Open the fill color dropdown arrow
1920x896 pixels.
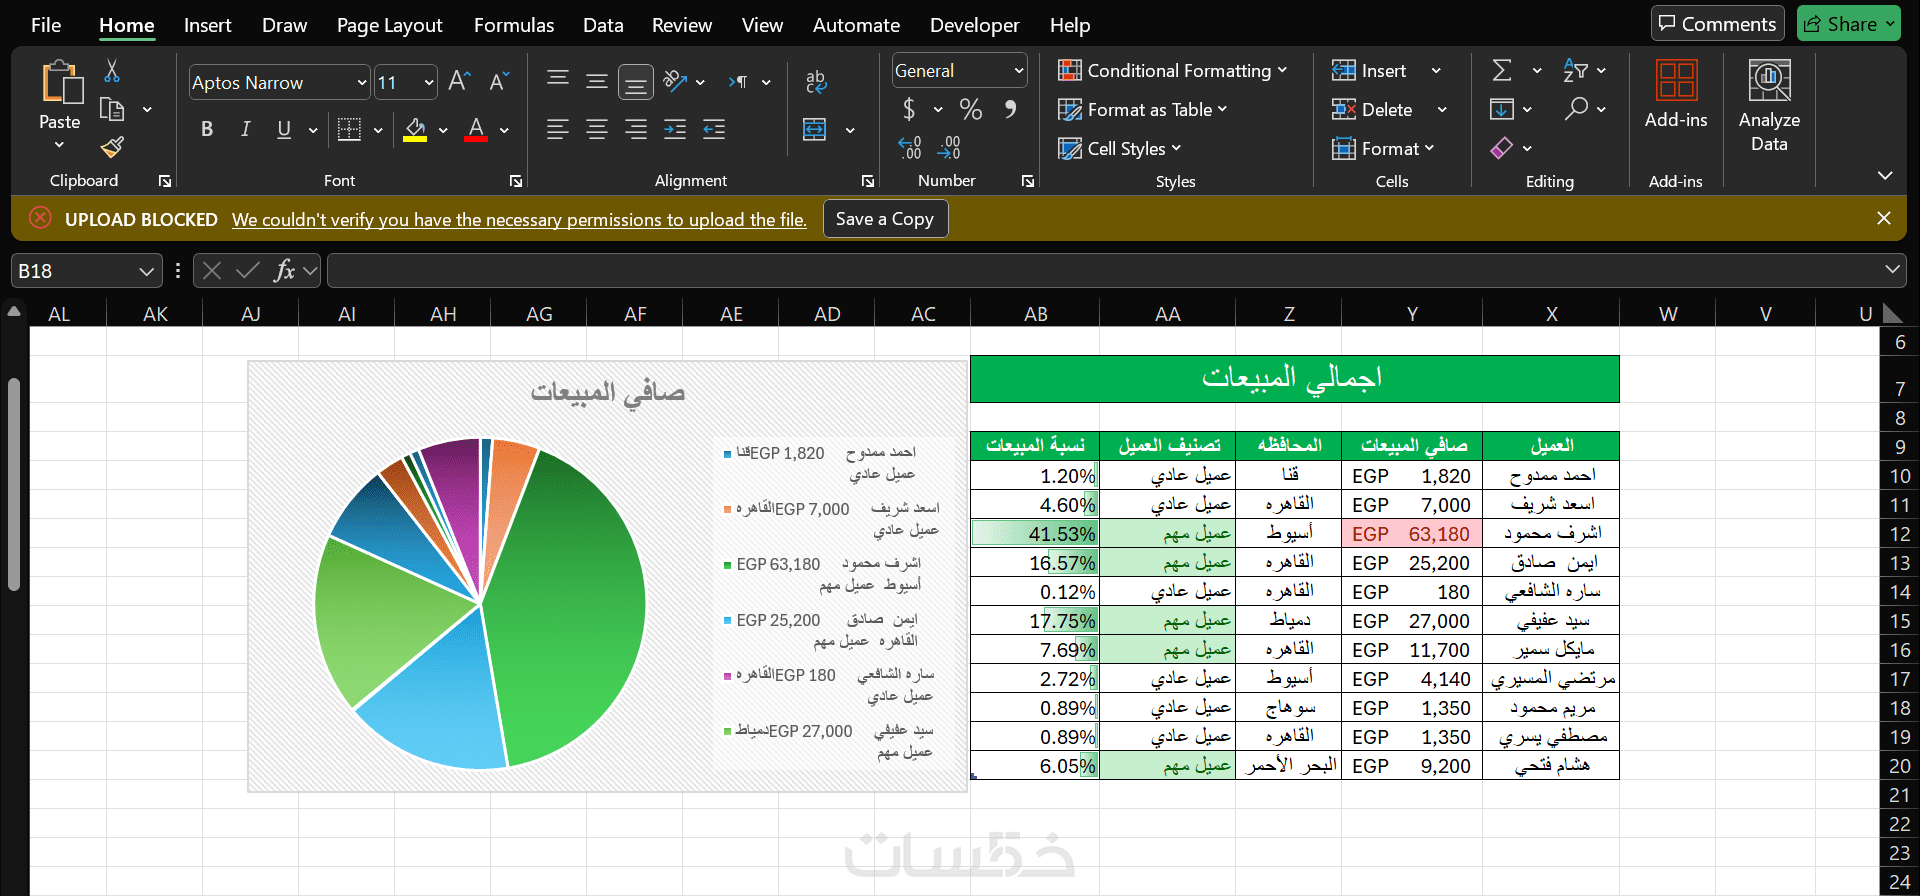(x=443, y=130)
